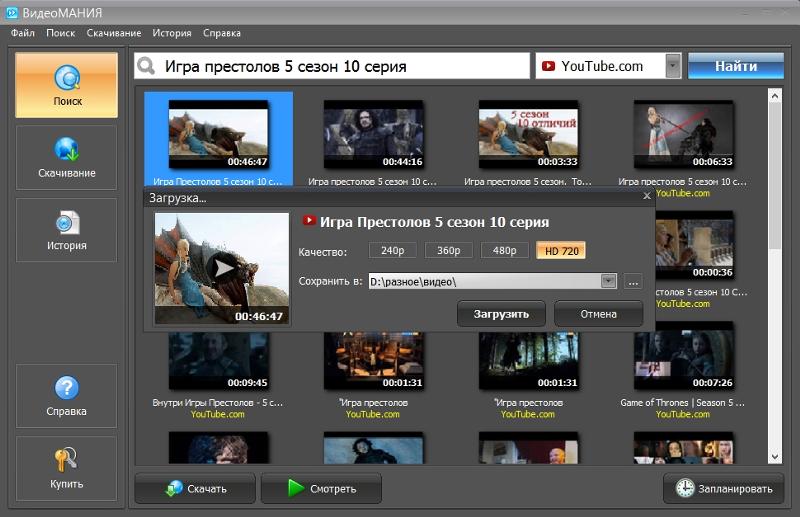Select the 00:44:16 video thumbnail
Image resolution: width=800 pixels, height=517 pixels.
(373, 134)
